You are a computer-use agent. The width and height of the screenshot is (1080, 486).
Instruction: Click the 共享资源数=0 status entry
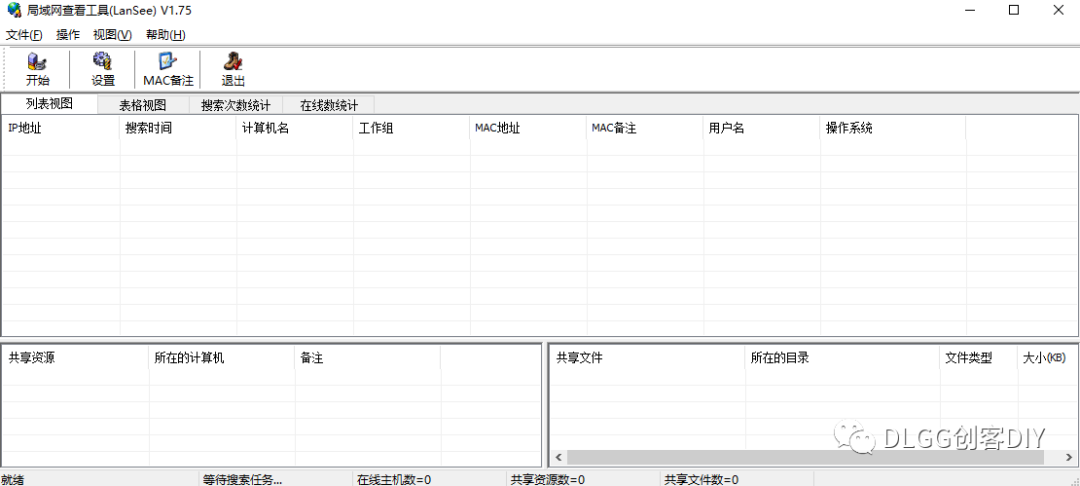point(547,480)
